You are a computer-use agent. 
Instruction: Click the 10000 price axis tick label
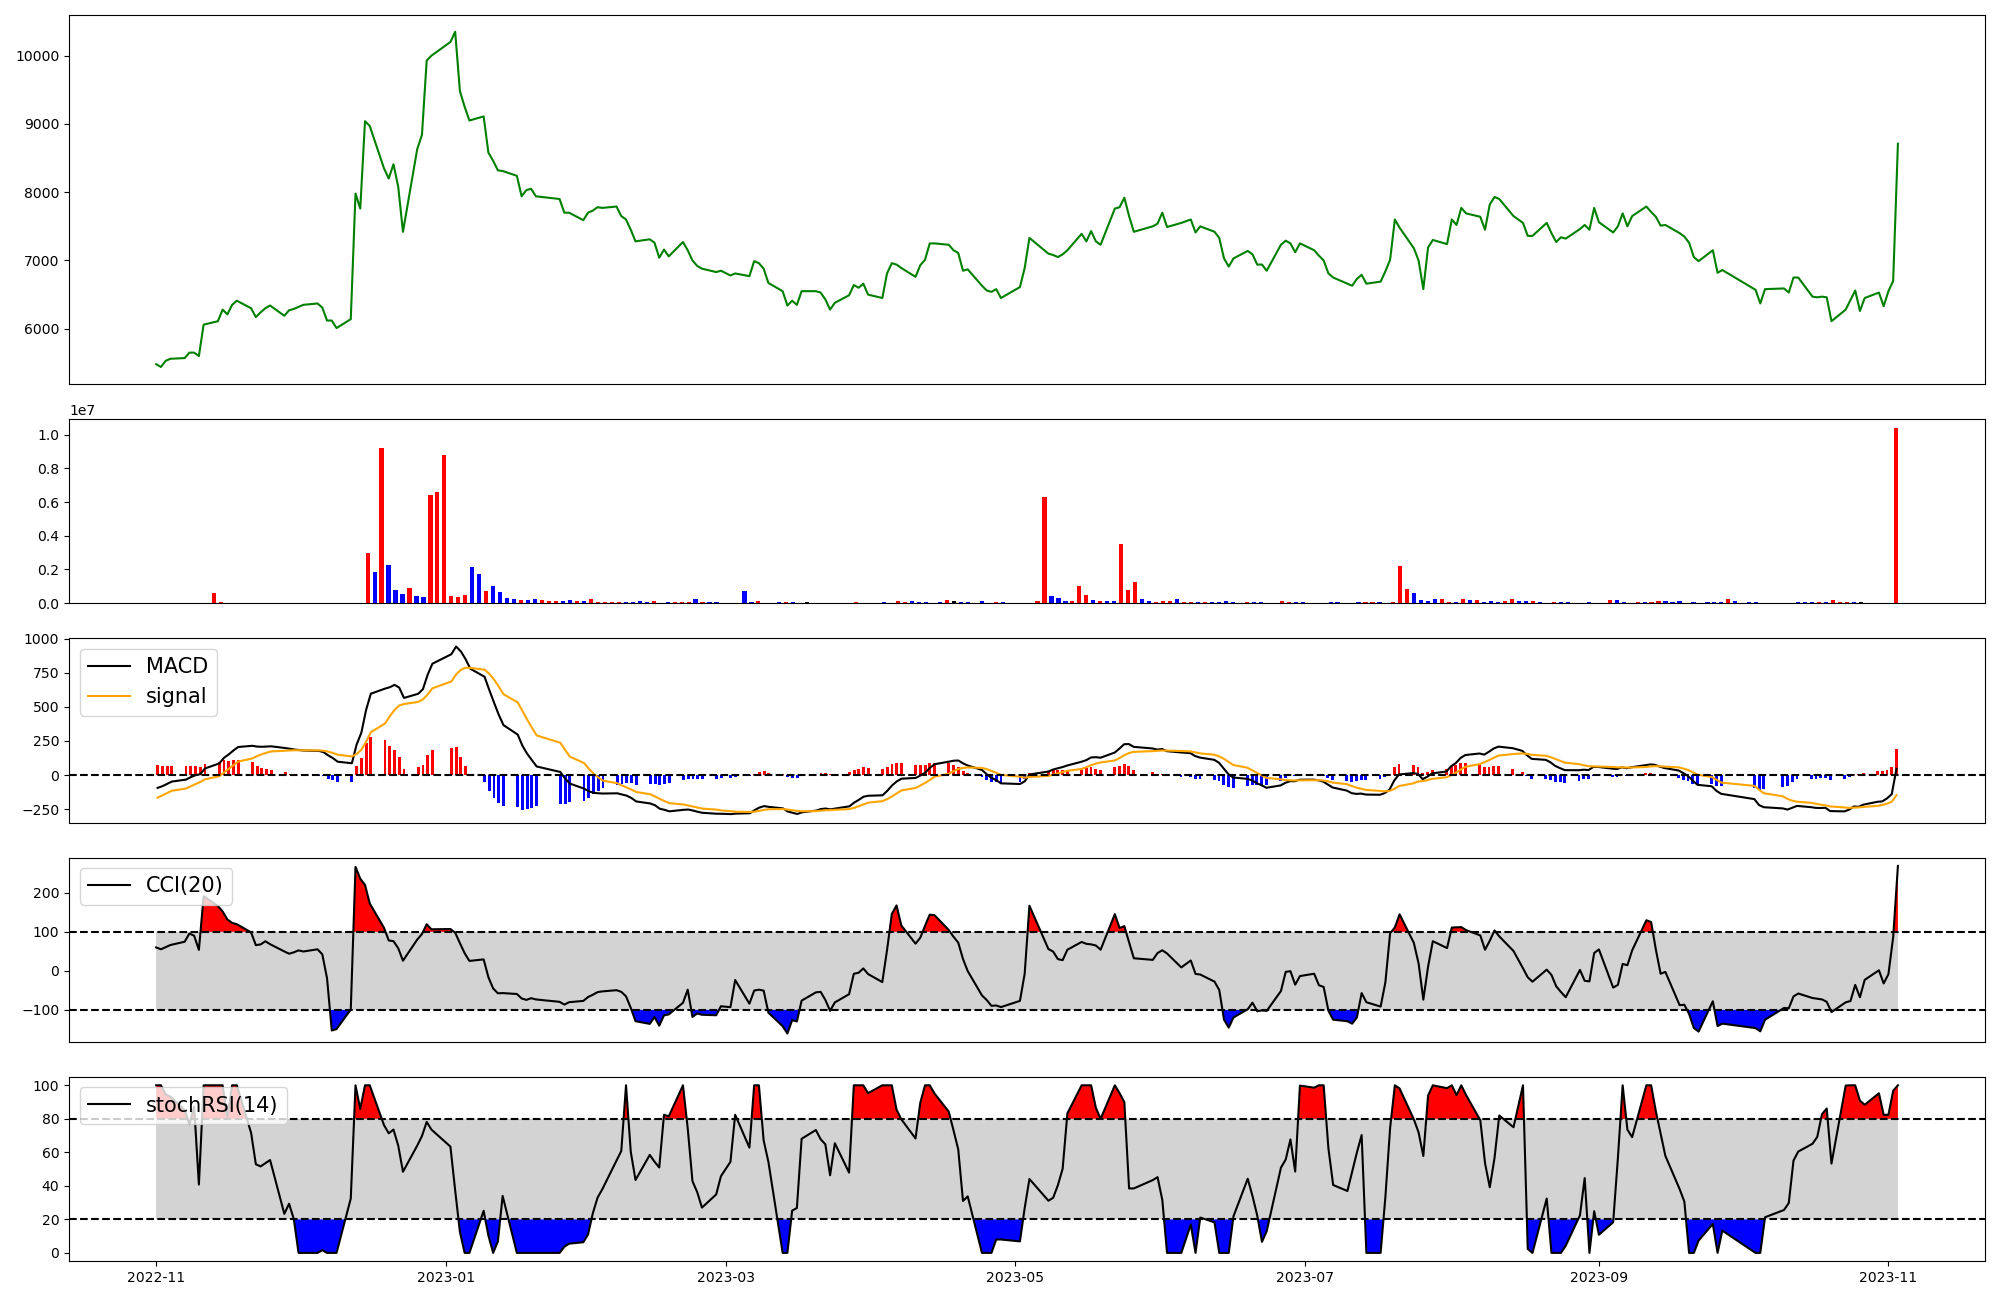pyautogui.click(x=37, y=57)
